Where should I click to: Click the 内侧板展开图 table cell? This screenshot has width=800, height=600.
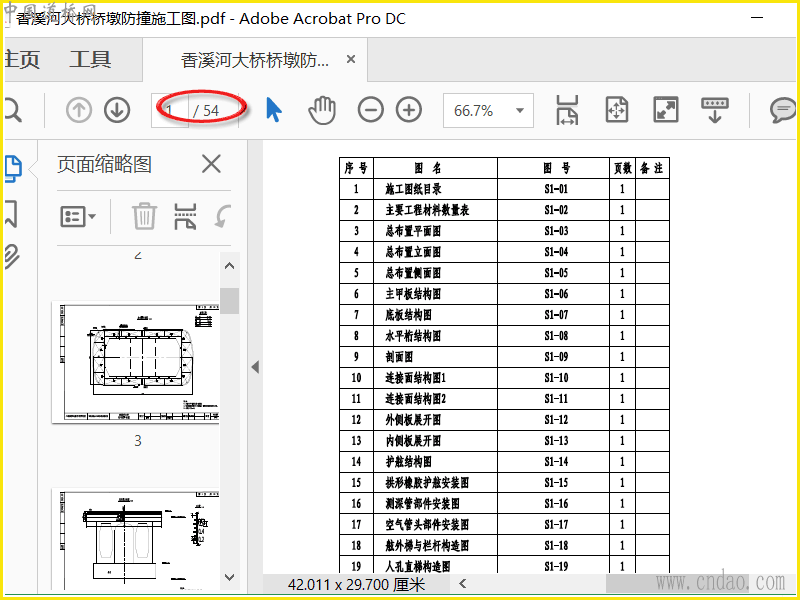[x=435, y=440]
